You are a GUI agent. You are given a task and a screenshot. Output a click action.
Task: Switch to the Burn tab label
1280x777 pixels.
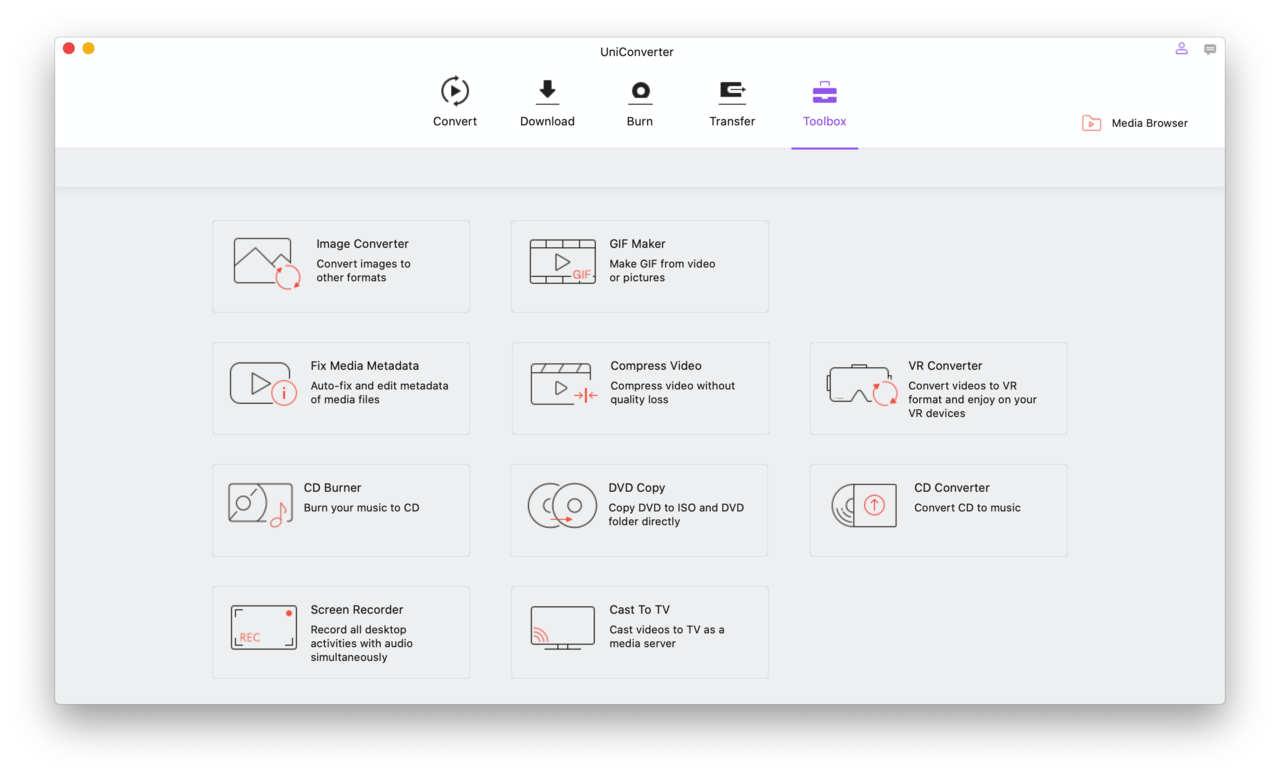640,121
